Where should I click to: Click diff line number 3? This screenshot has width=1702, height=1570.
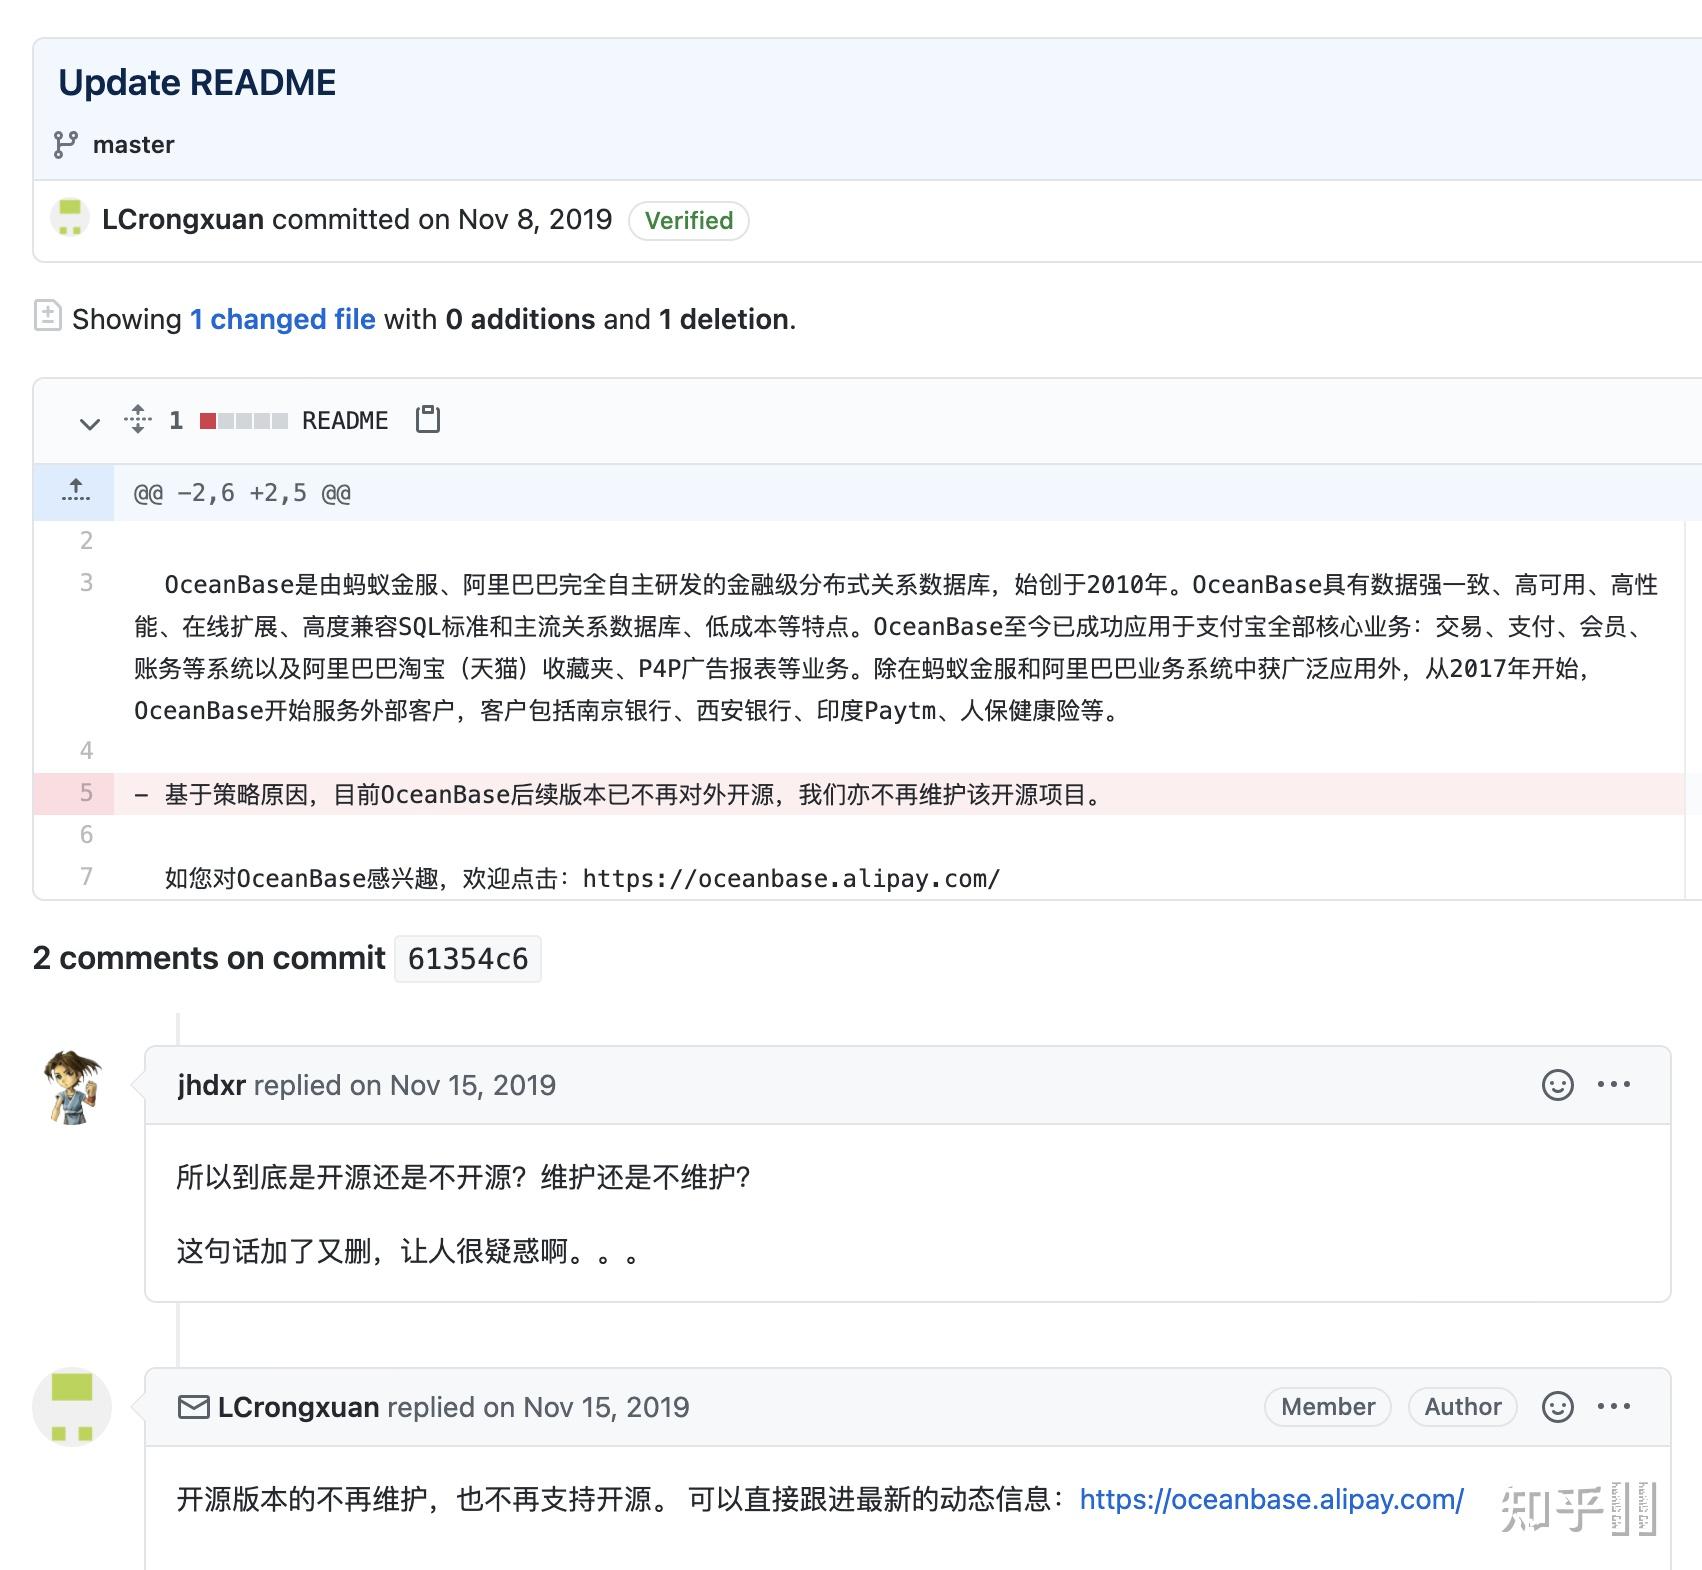pyautogui.click(x=86, y=583)
